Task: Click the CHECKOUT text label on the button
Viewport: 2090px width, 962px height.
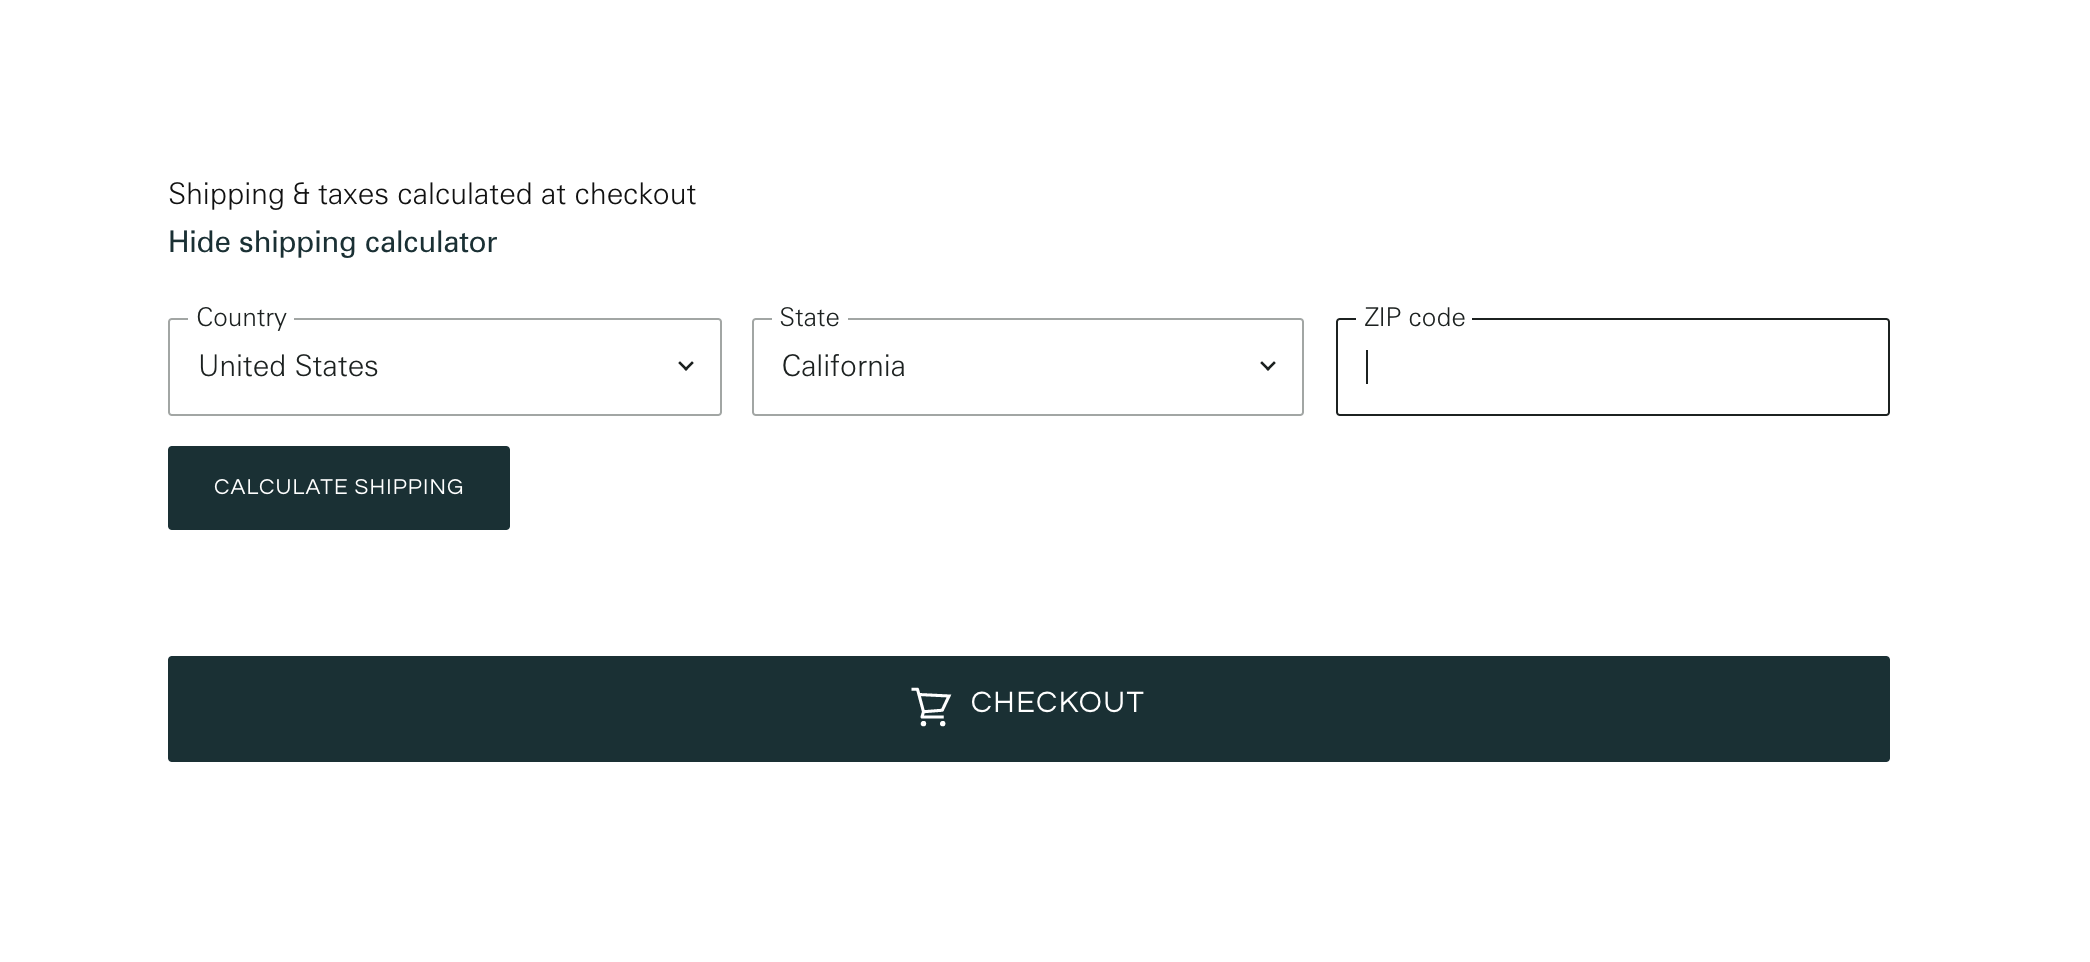Action: point(1057,703)
